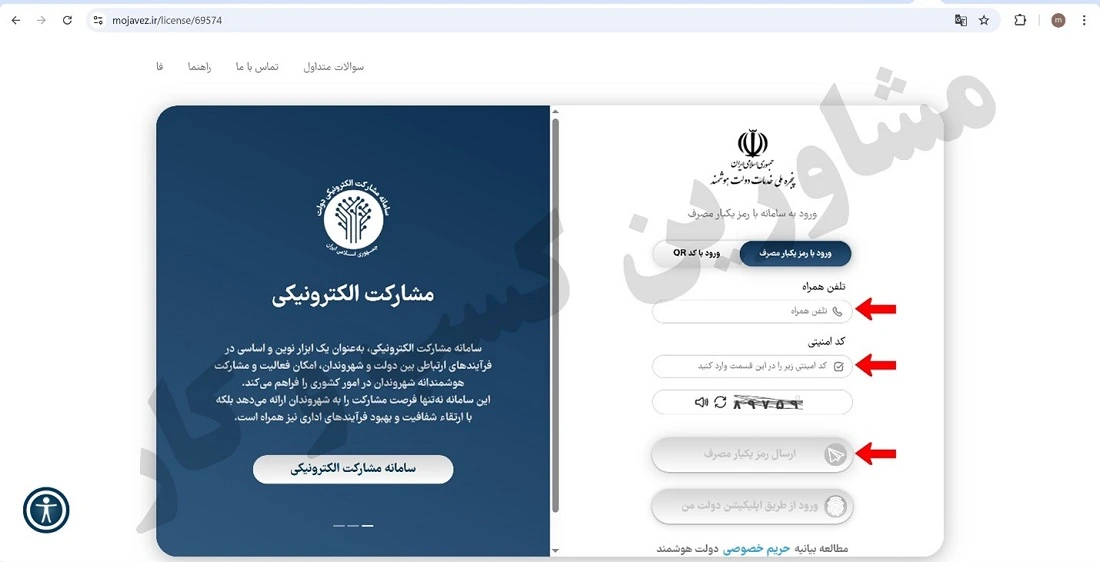
Task: Open تماس با ما menu item
Action: click(257, 67)
